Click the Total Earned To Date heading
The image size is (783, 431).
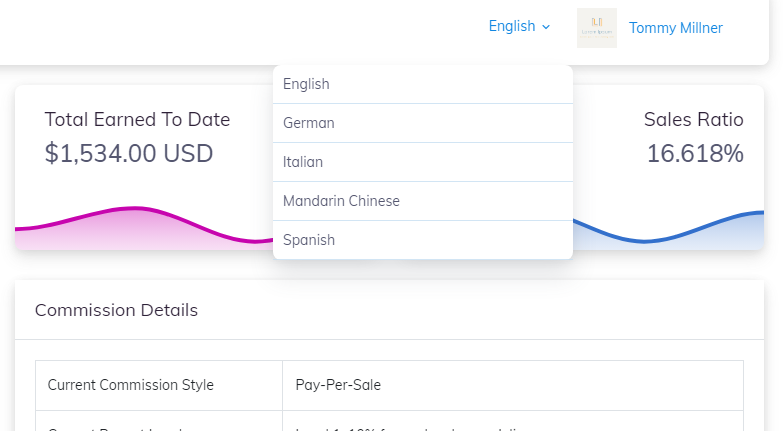[137, 120]
